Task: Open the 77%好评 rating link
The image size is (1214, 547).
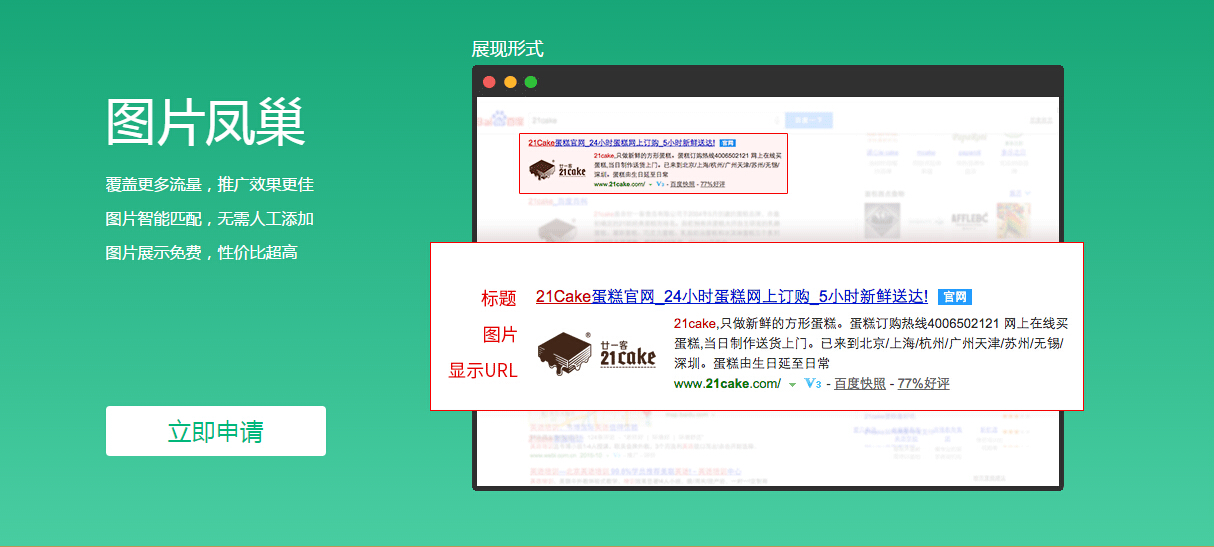Action: (923, 384)
